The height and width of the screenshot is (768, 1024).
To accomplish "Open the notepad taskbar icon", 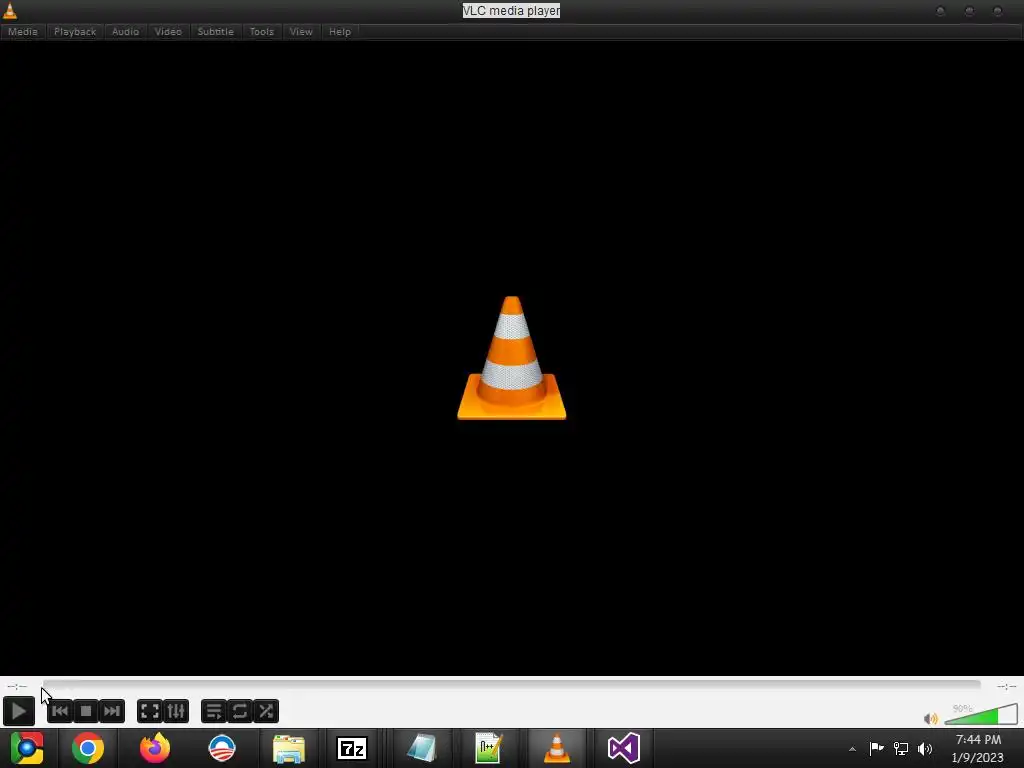I will [x=422, y=748].
